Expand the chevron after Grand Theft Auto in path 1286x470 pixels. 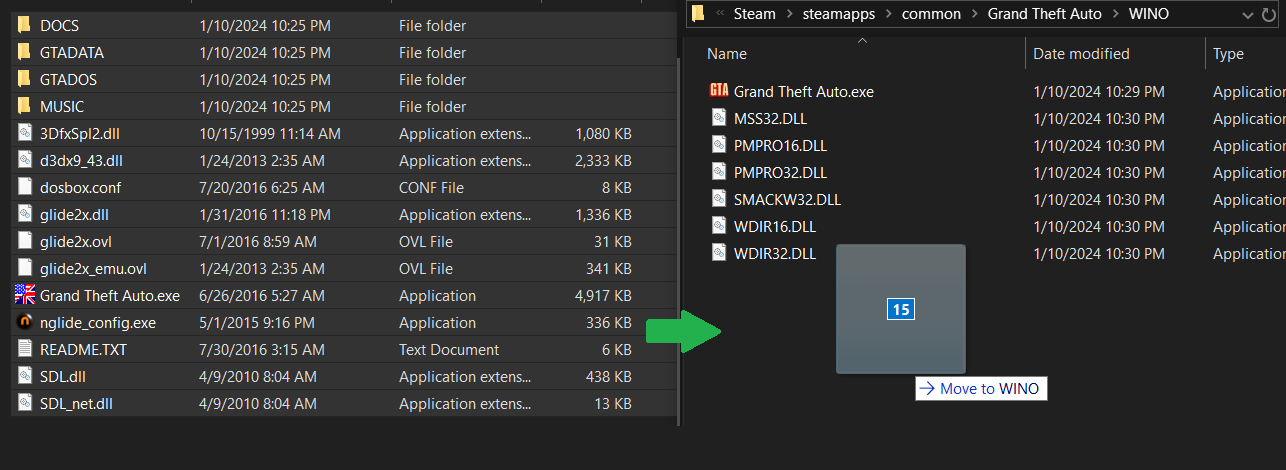[x=1114, y=14]
